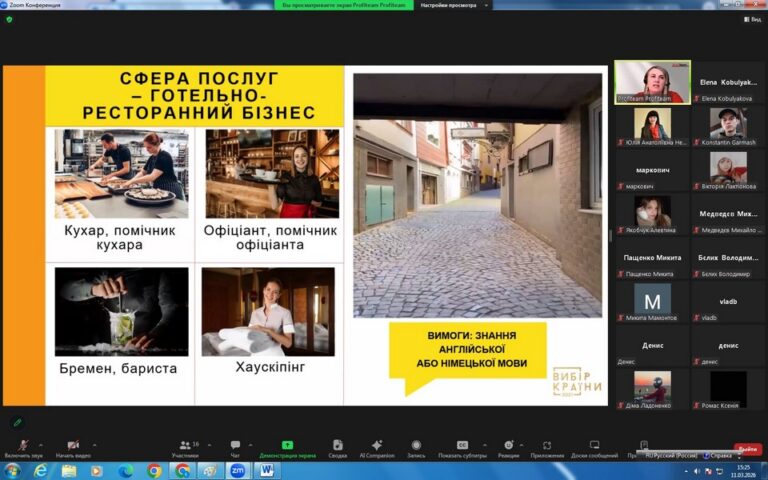The height and width of the screenshot is (480, 768).
Task: Open Реакции reactions menu
Action: pyautogui.click(x=508, y=446)
